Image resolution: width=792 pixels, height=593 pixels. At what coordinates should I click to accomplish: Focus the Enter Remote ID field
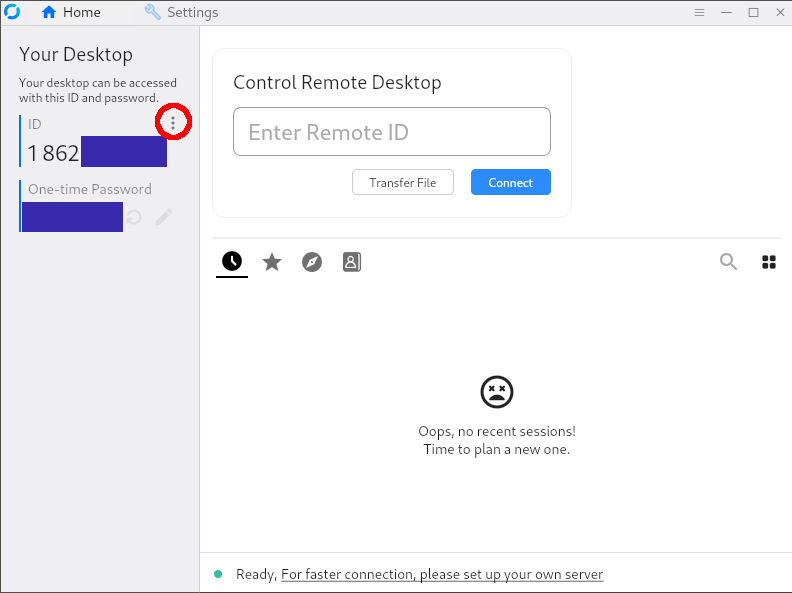[392, 132]
